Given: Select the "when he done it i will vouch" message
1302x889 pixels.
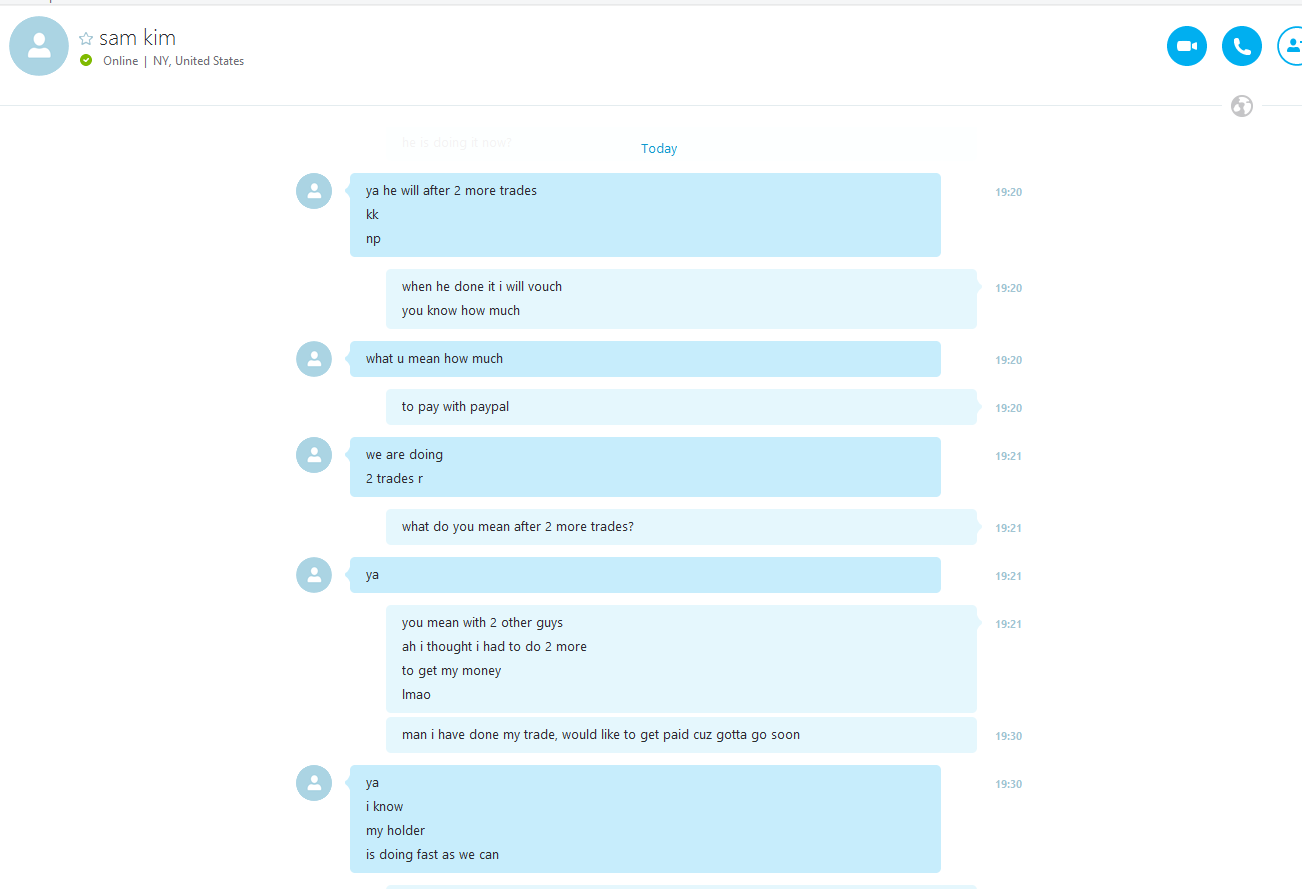Looking at the screenshot, I should (x=681, y=299).
